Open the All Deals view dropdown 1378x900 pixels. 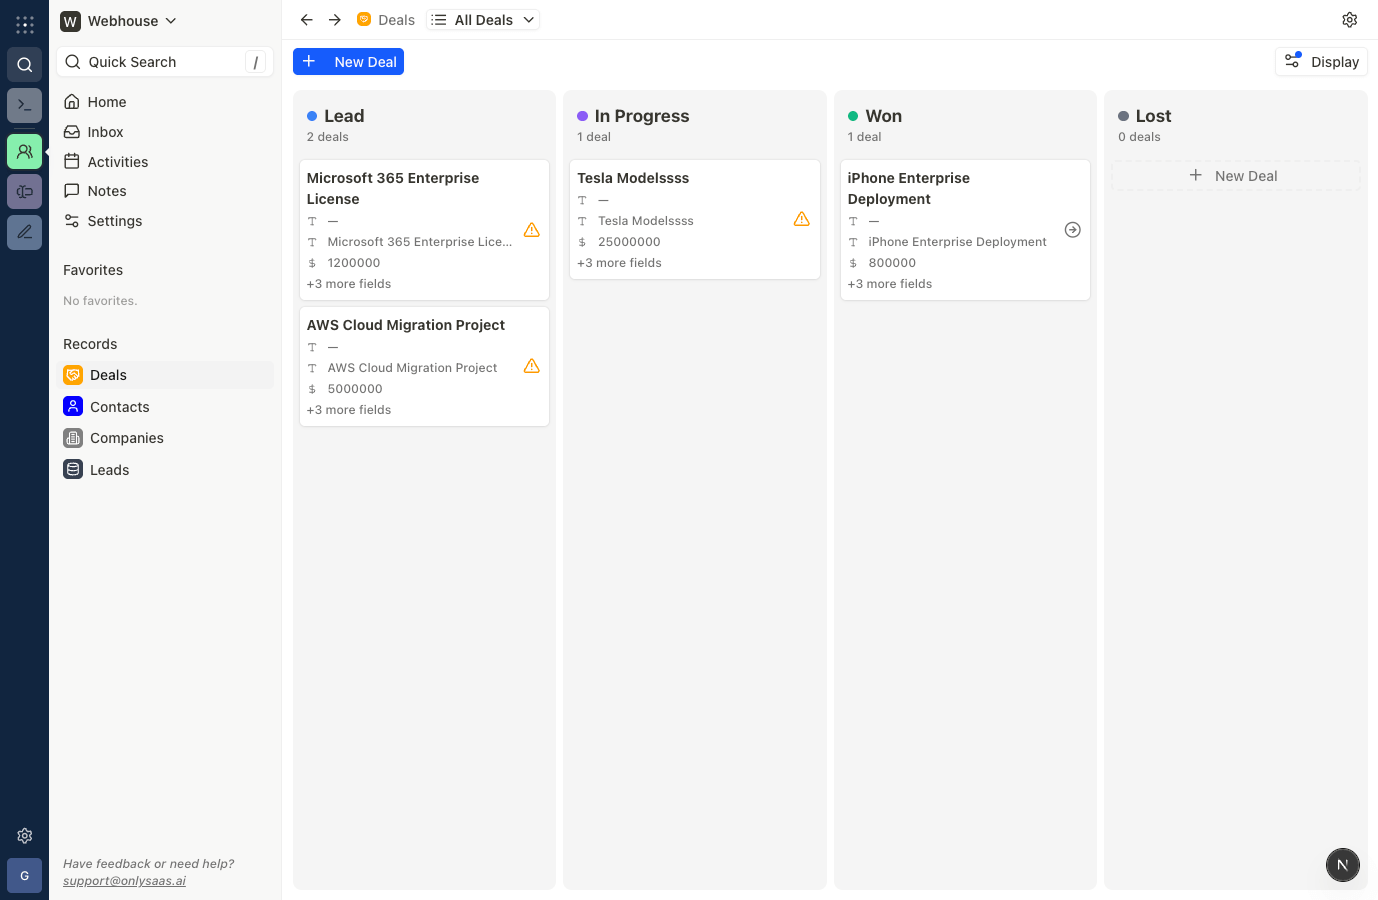[x=483, y=20]
